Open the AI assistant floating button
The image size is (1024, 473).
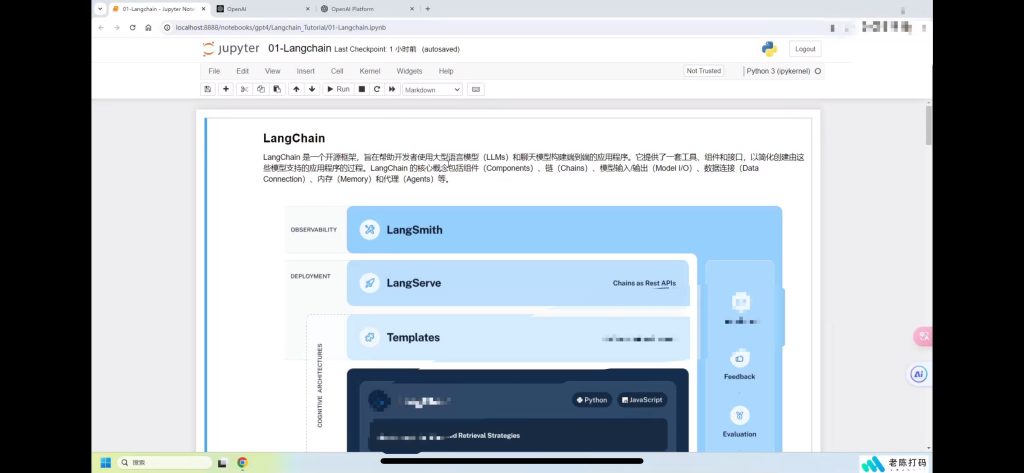(919, 374)
